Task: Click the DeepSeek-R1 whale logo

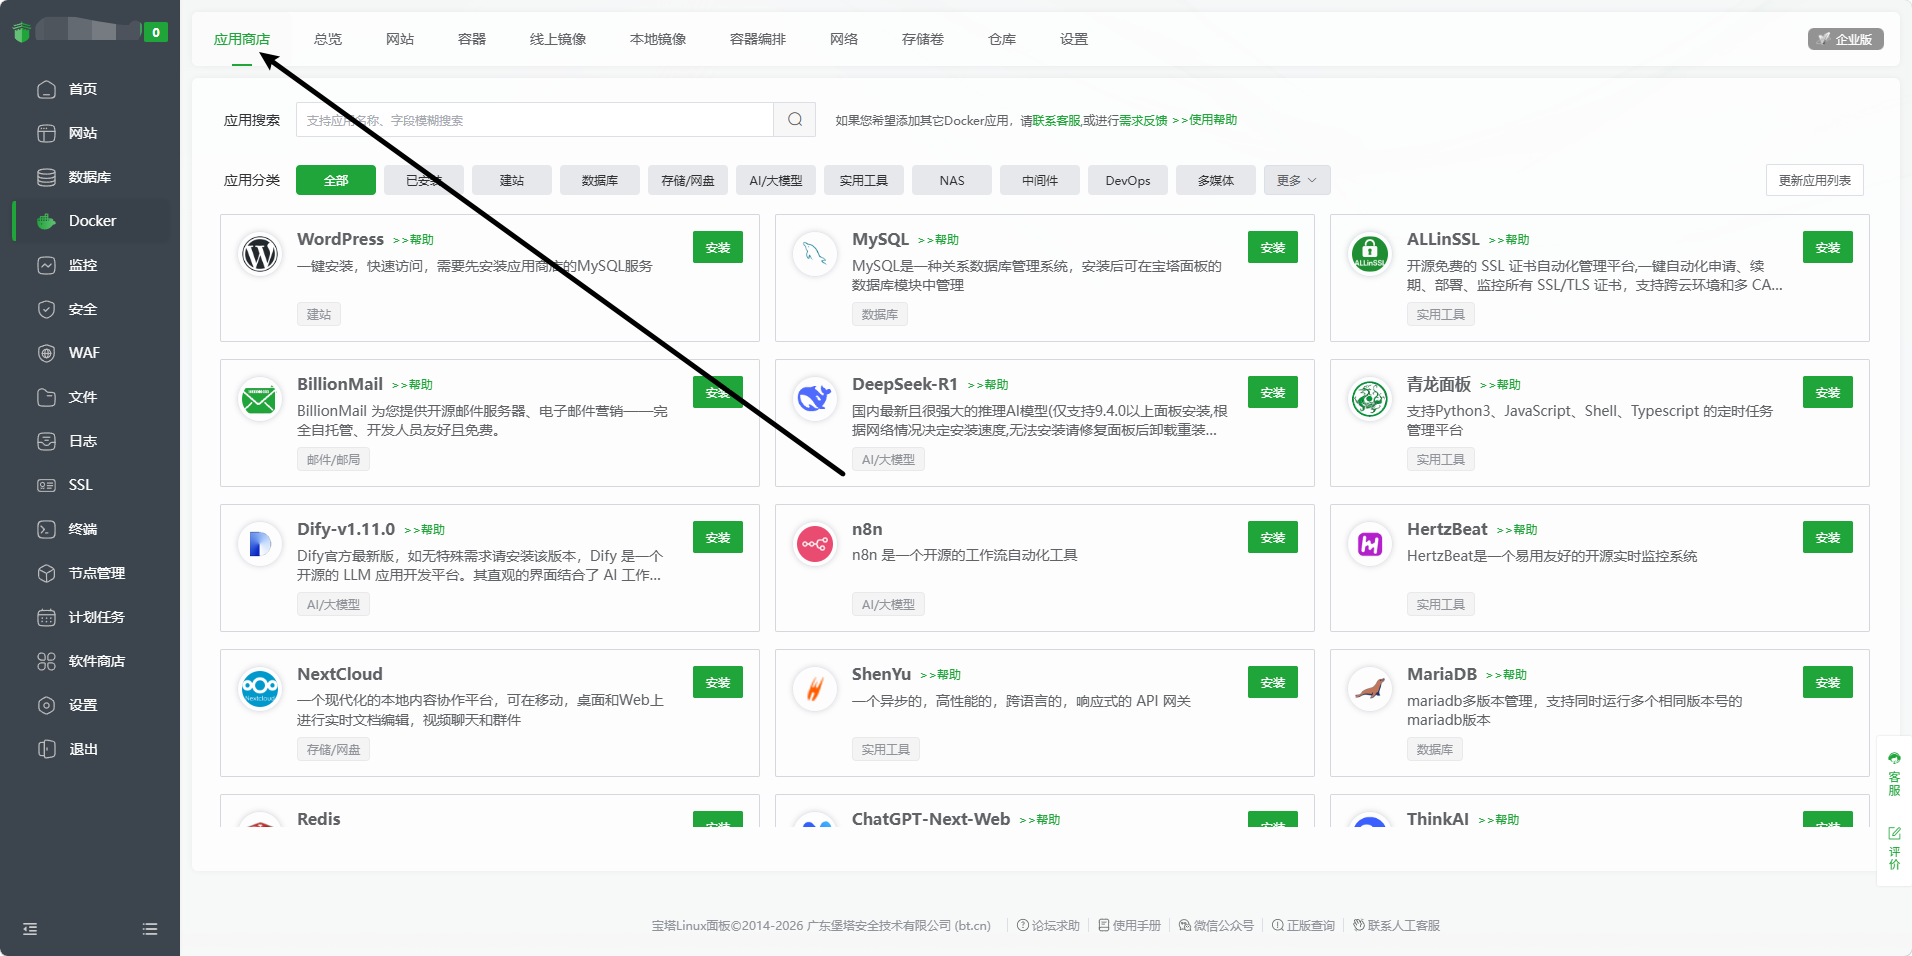Action: [x=815, y=399]
